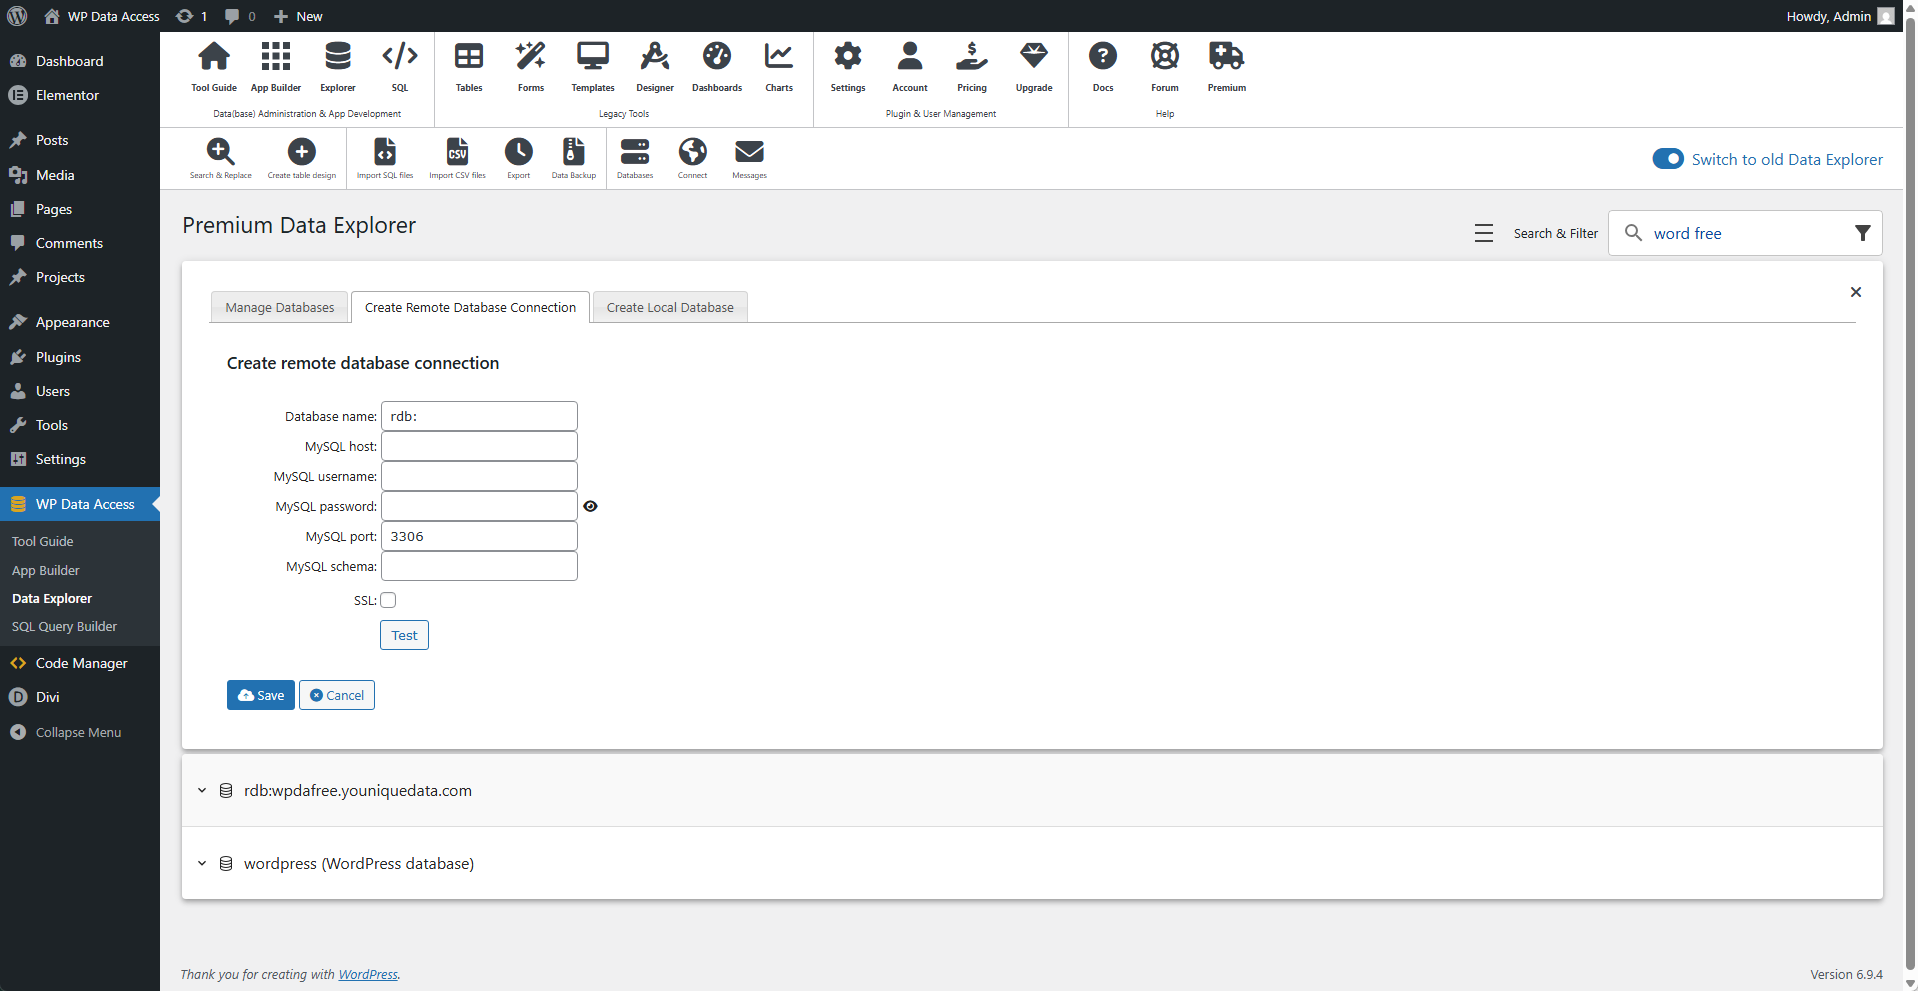Switch to old Data Explorer

1668,158
